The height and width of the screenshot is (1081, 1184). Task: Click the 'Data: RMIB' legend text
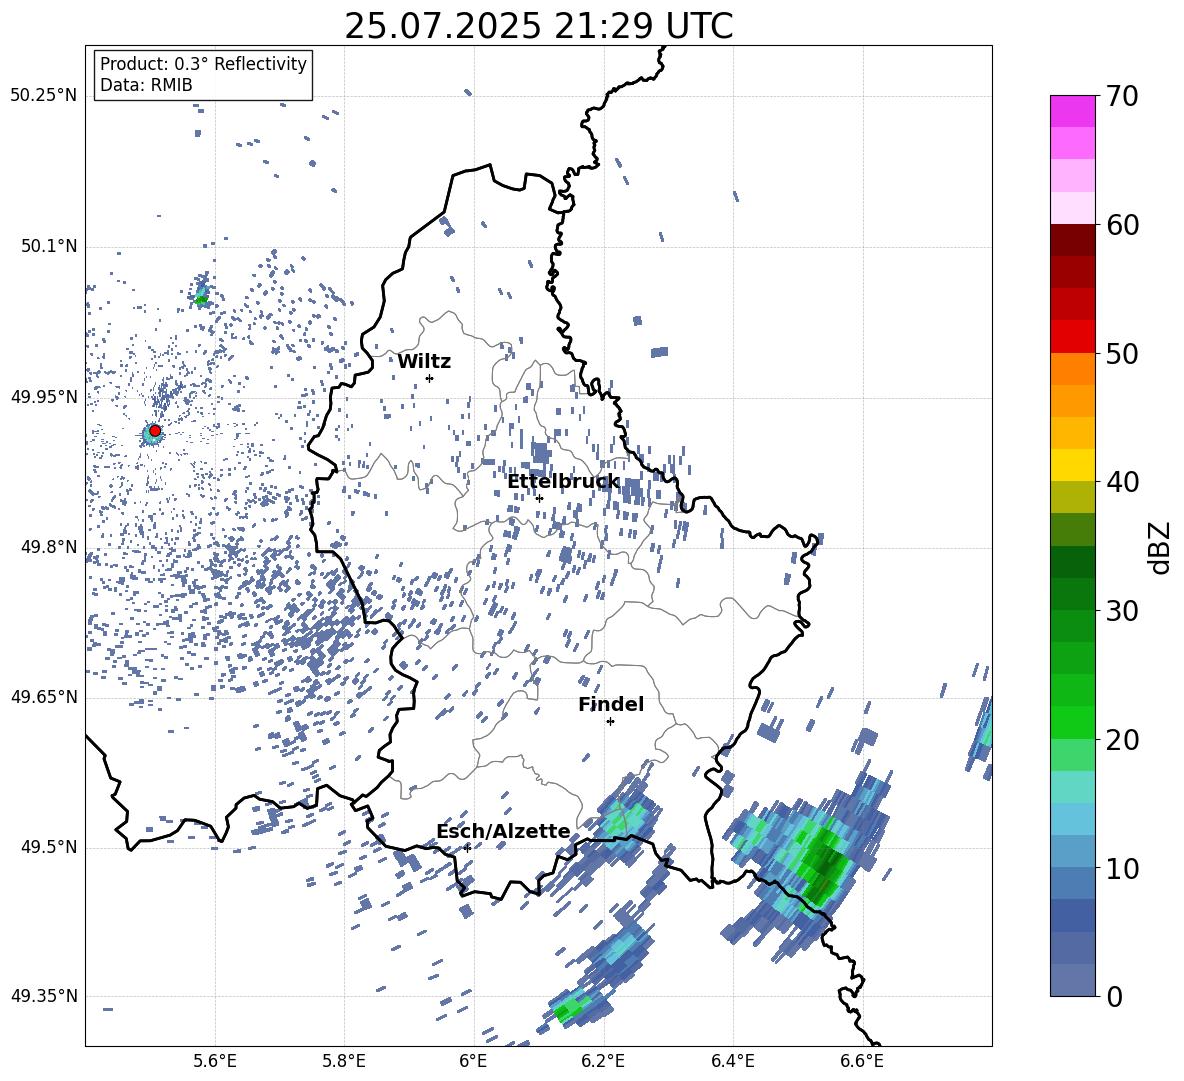[x=146, y=85]
